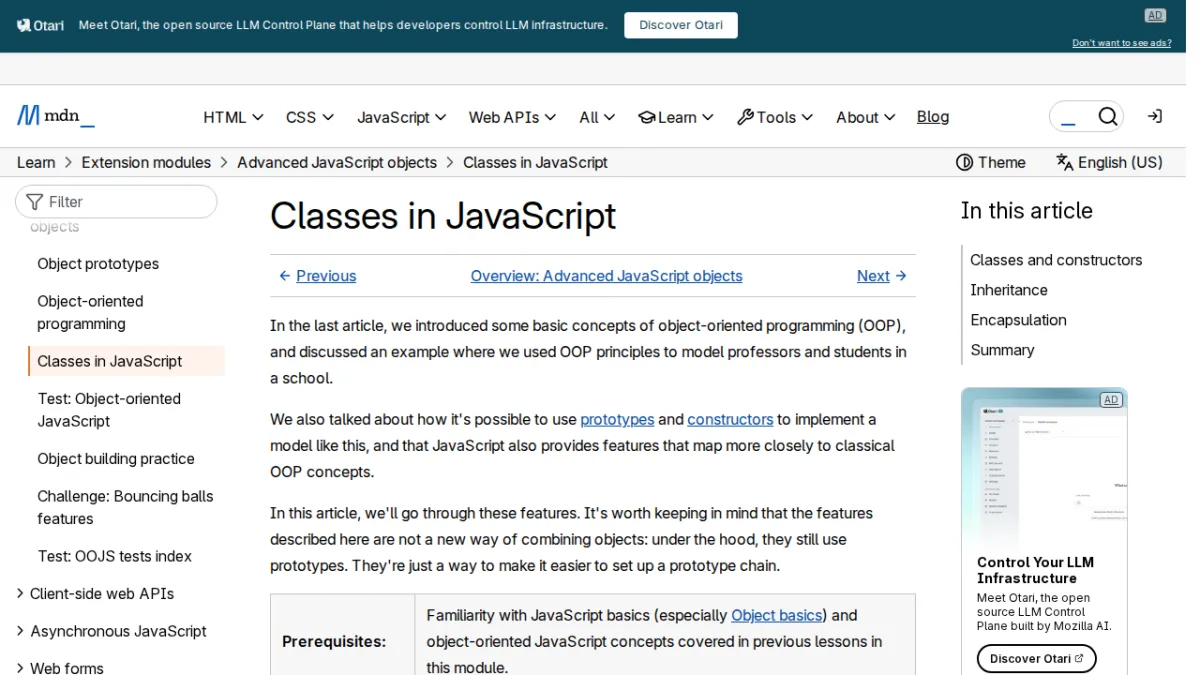Image resolution: width=1200 pixels, height=675 pixels.
Task: Expand the Web APIs menu
Action: pyautogui.click(x=512, y=117)
